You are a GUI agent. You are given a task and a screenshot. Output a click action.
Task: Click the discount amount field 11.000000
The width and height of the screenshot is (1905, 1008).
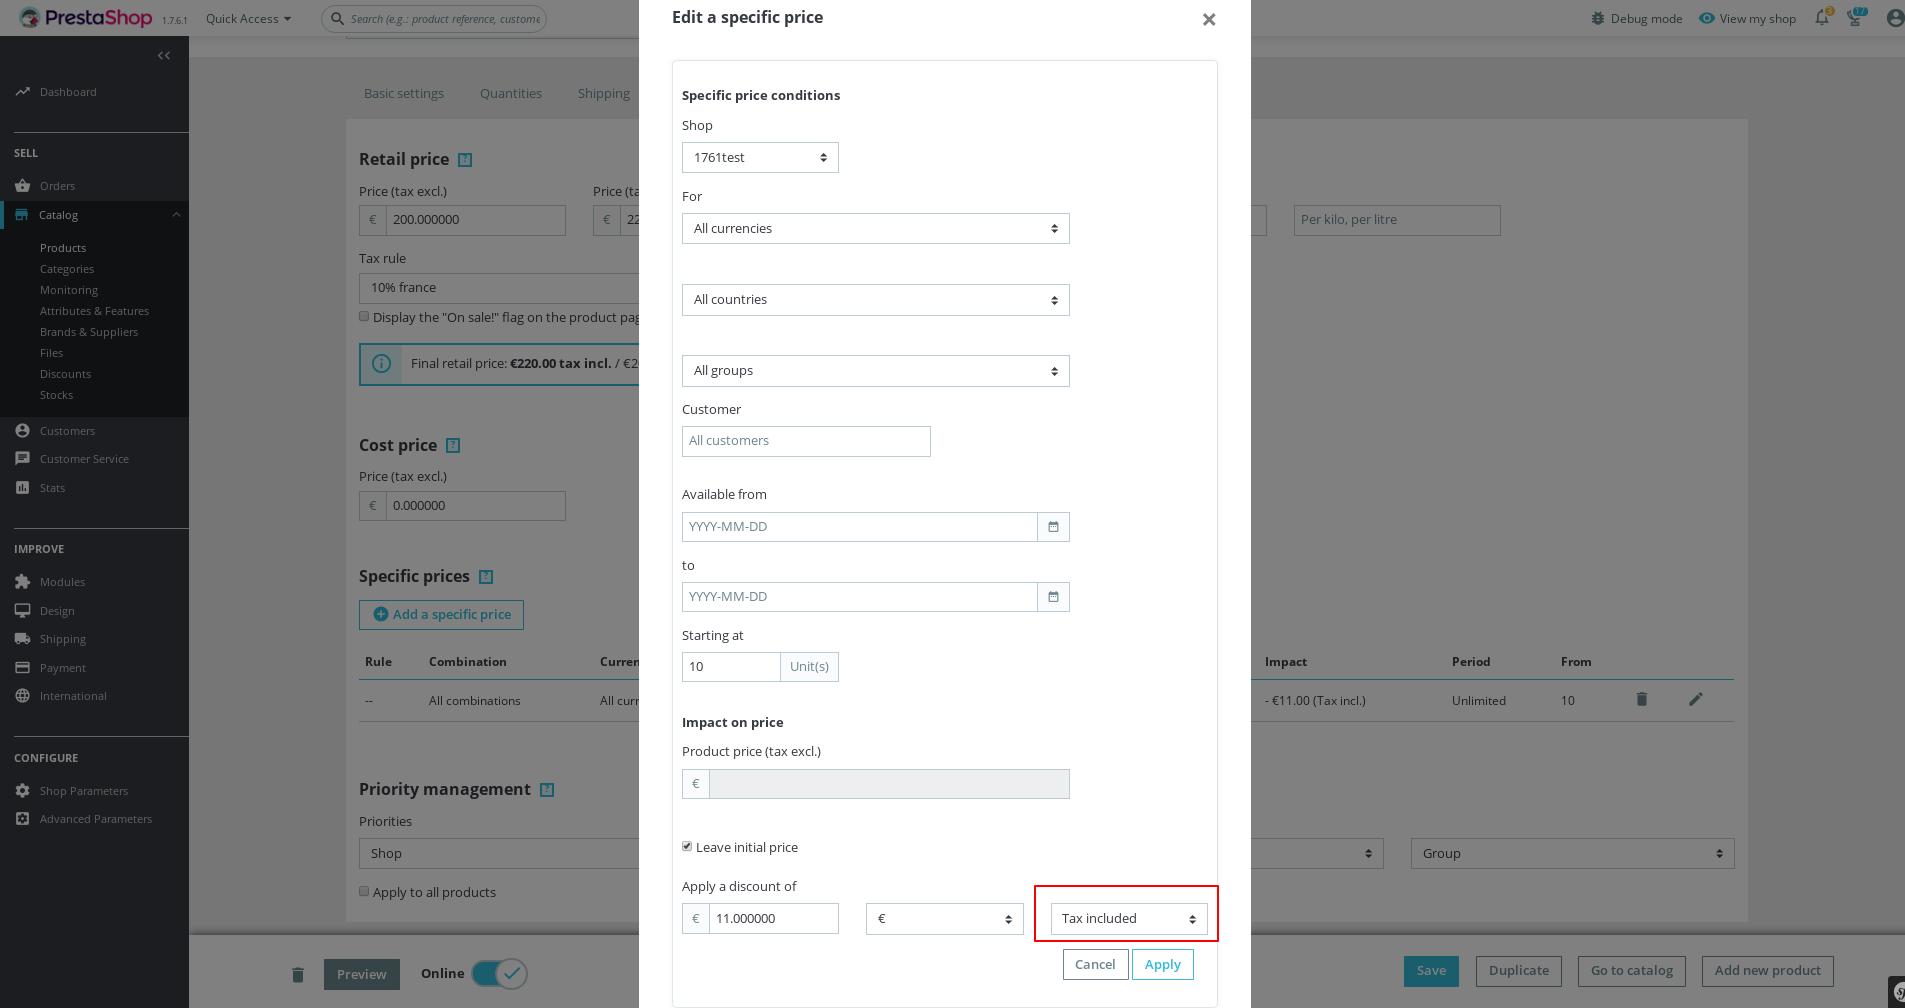click(x=774, y=919)
